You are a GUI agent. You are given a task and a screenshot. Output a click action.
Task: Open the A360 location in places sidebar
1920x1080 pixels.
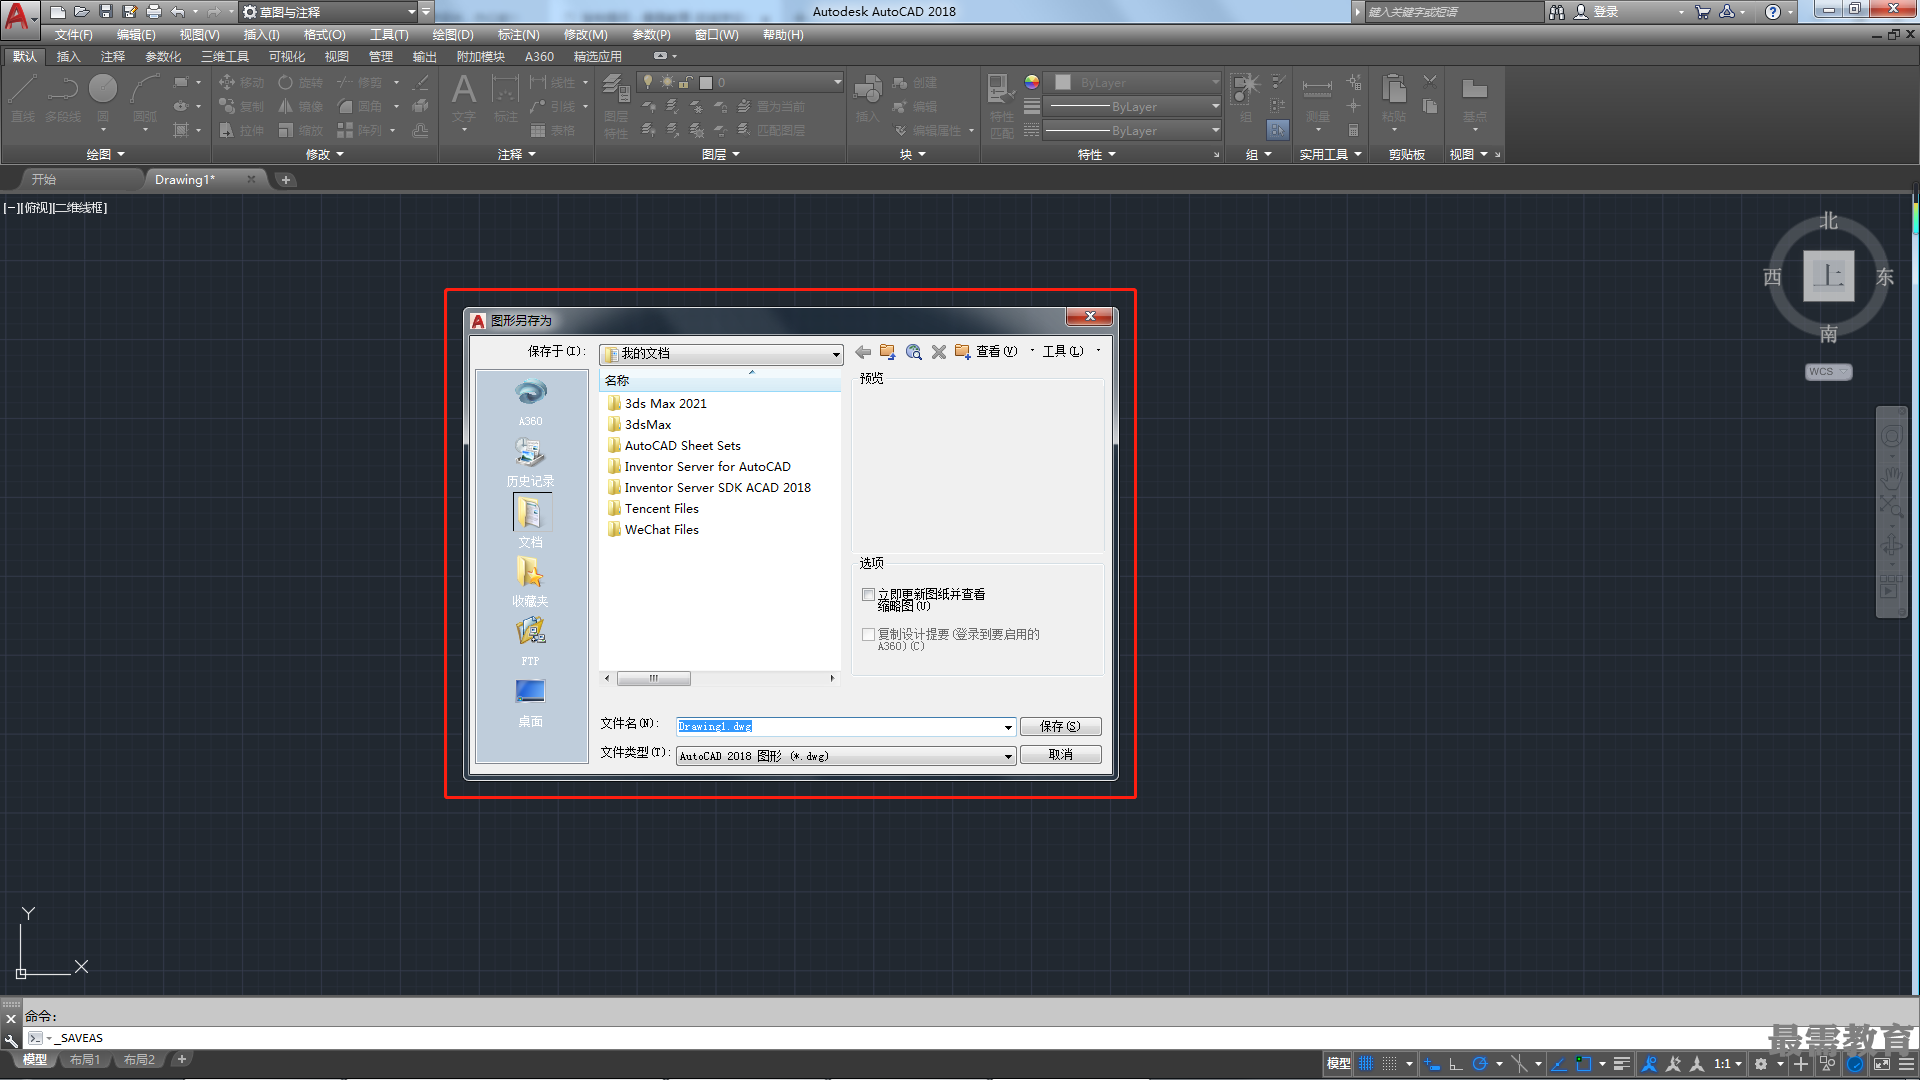[531, 402]
